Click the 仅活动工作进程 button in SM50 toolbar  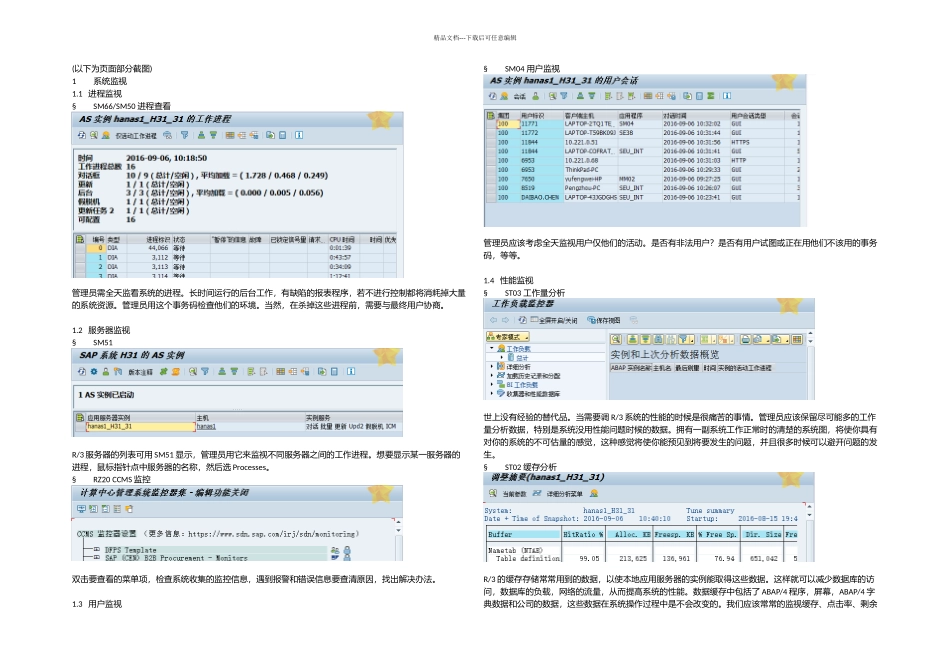pyautogui.click(x=136, y=136)
